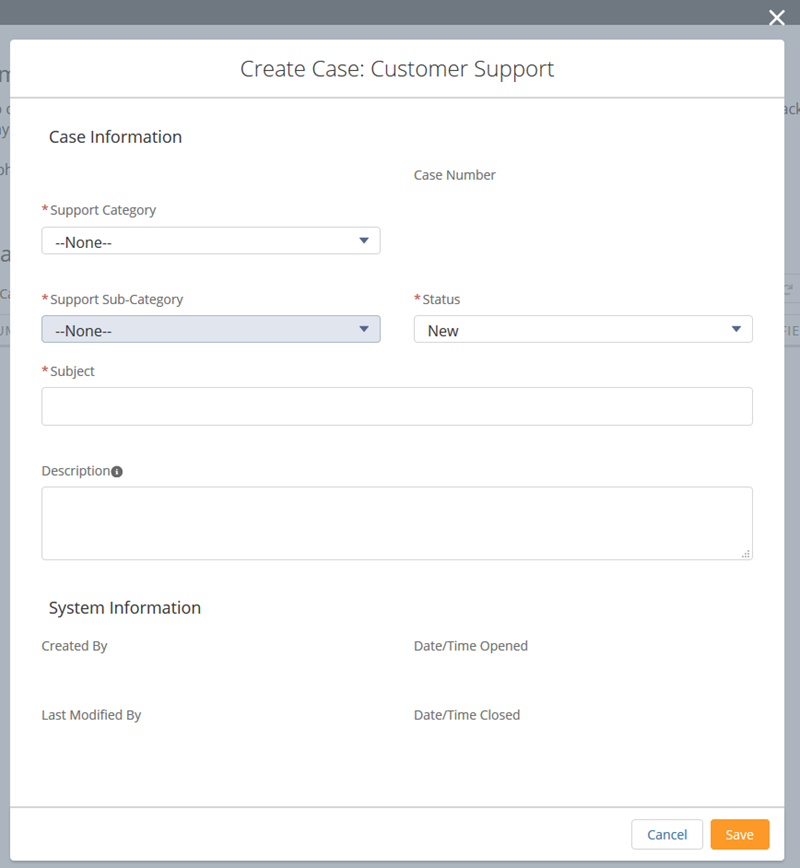Open the Support Sub-Category dropdown
The width and height of the screenshot is (800, 868).
[x=210, y=329]
